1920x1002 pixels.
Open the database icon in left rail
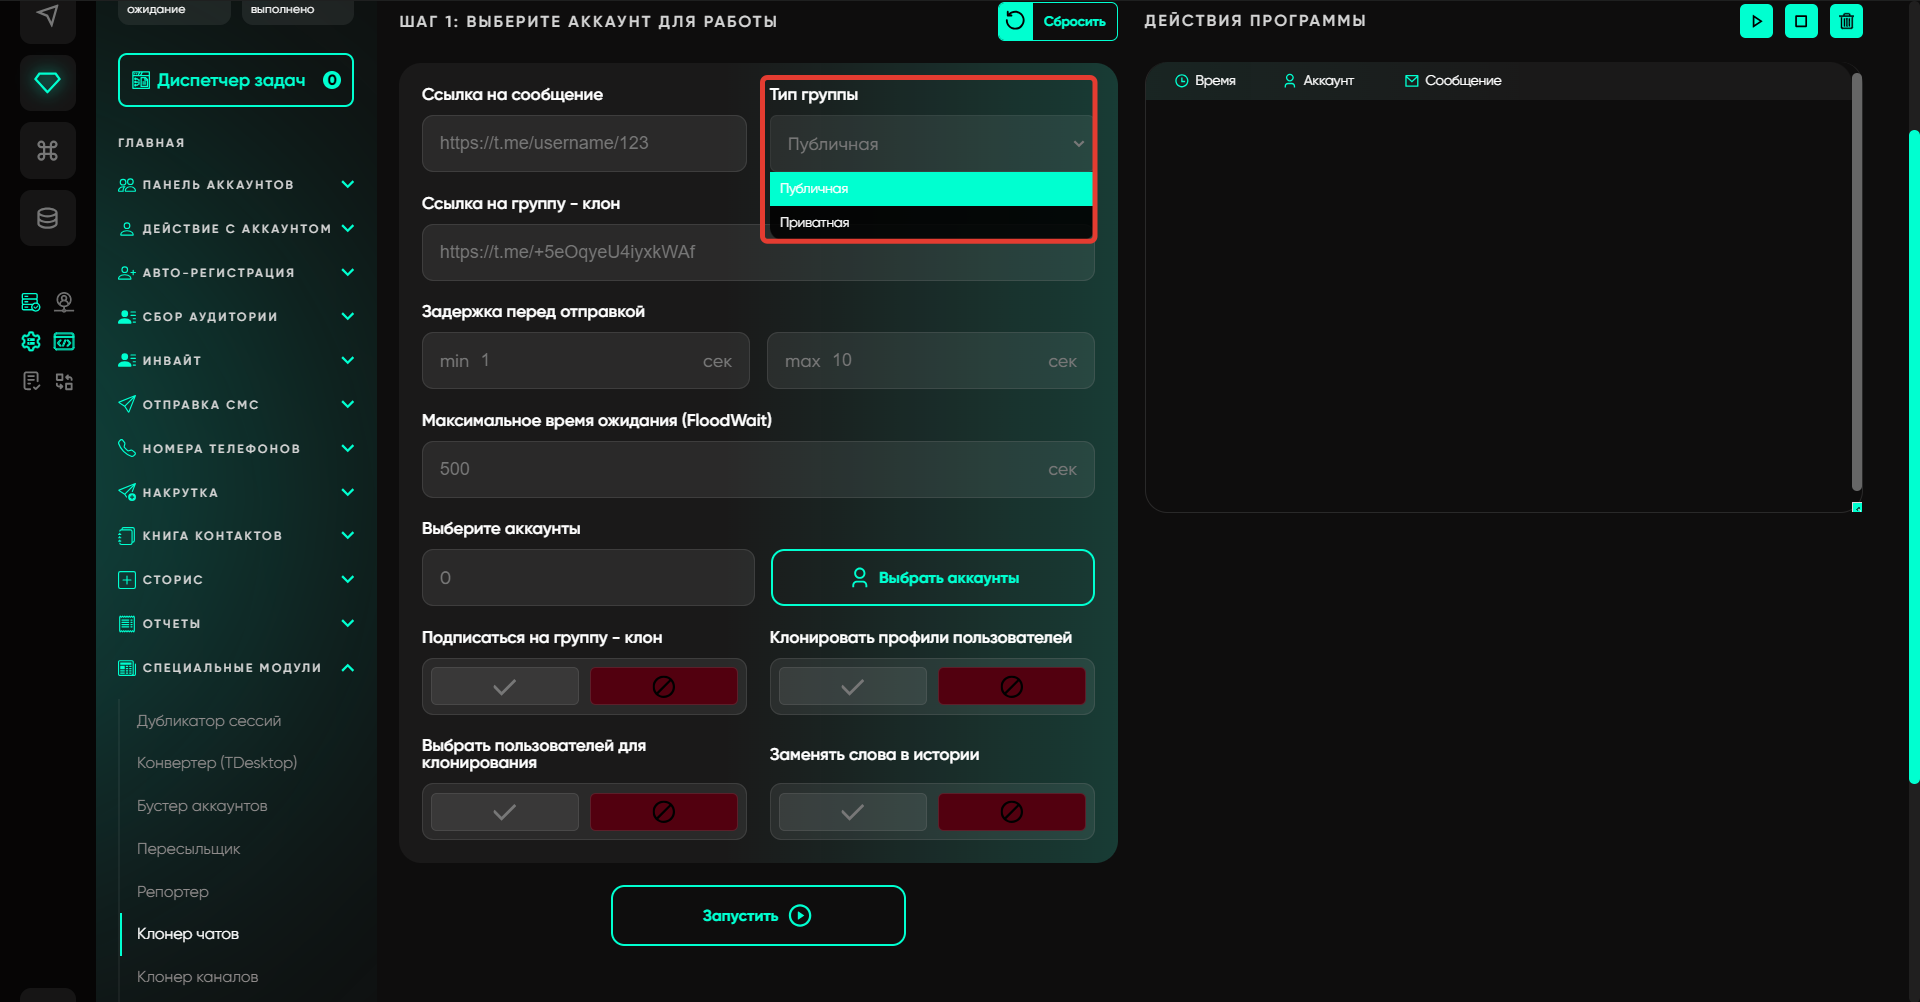coord(47,218)
